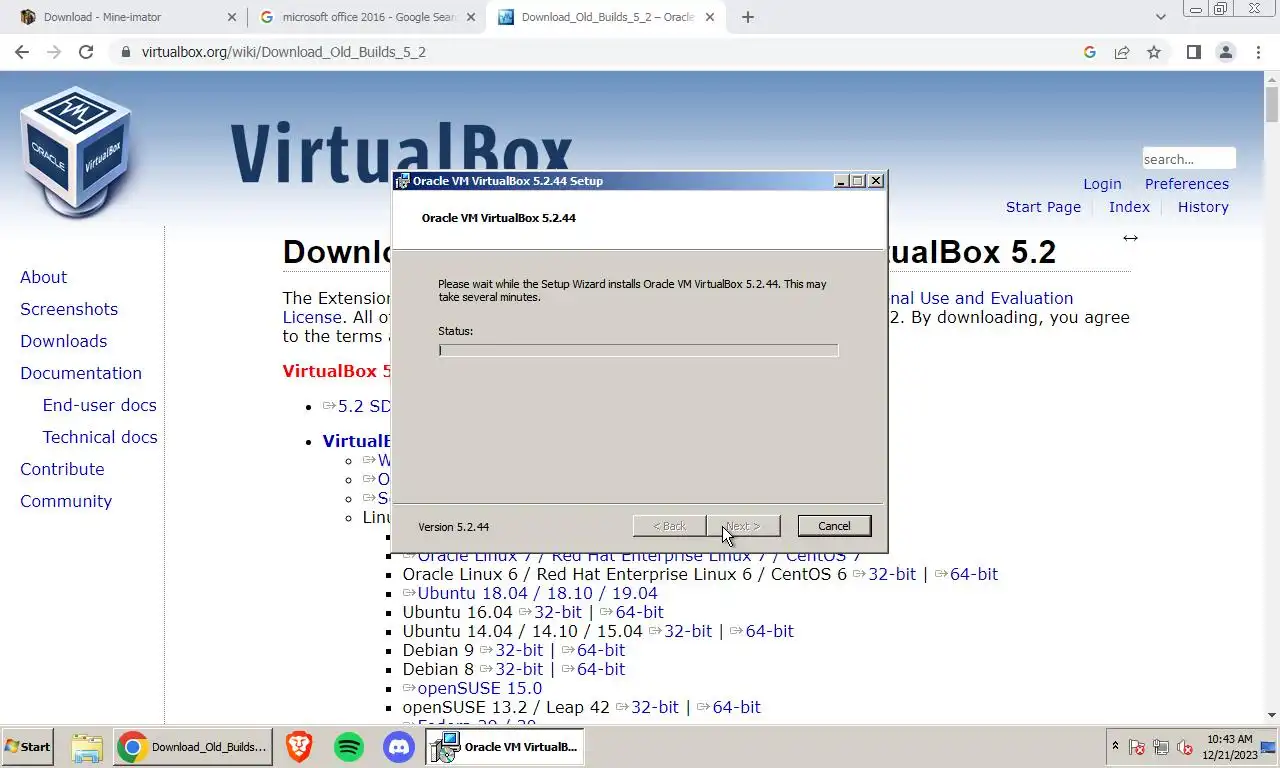This screenshot has height=768, width=1280.
Task: Click the License link in the page text
Action: click(312, 317)
